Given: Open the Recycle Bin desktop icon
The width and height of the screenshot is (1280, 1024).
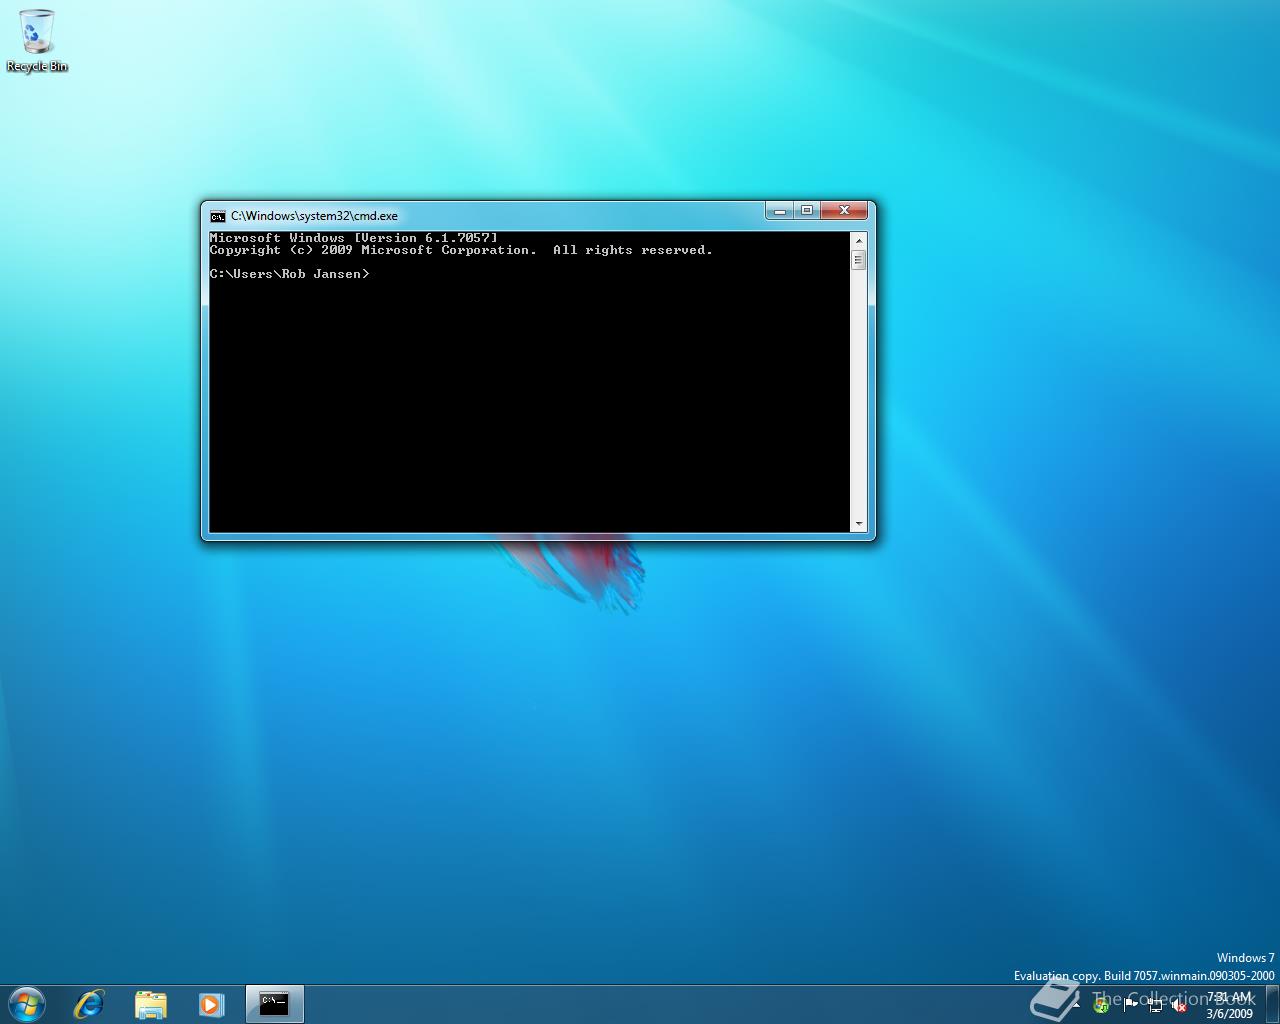Looking at the screenshot, I should [37, 41].
